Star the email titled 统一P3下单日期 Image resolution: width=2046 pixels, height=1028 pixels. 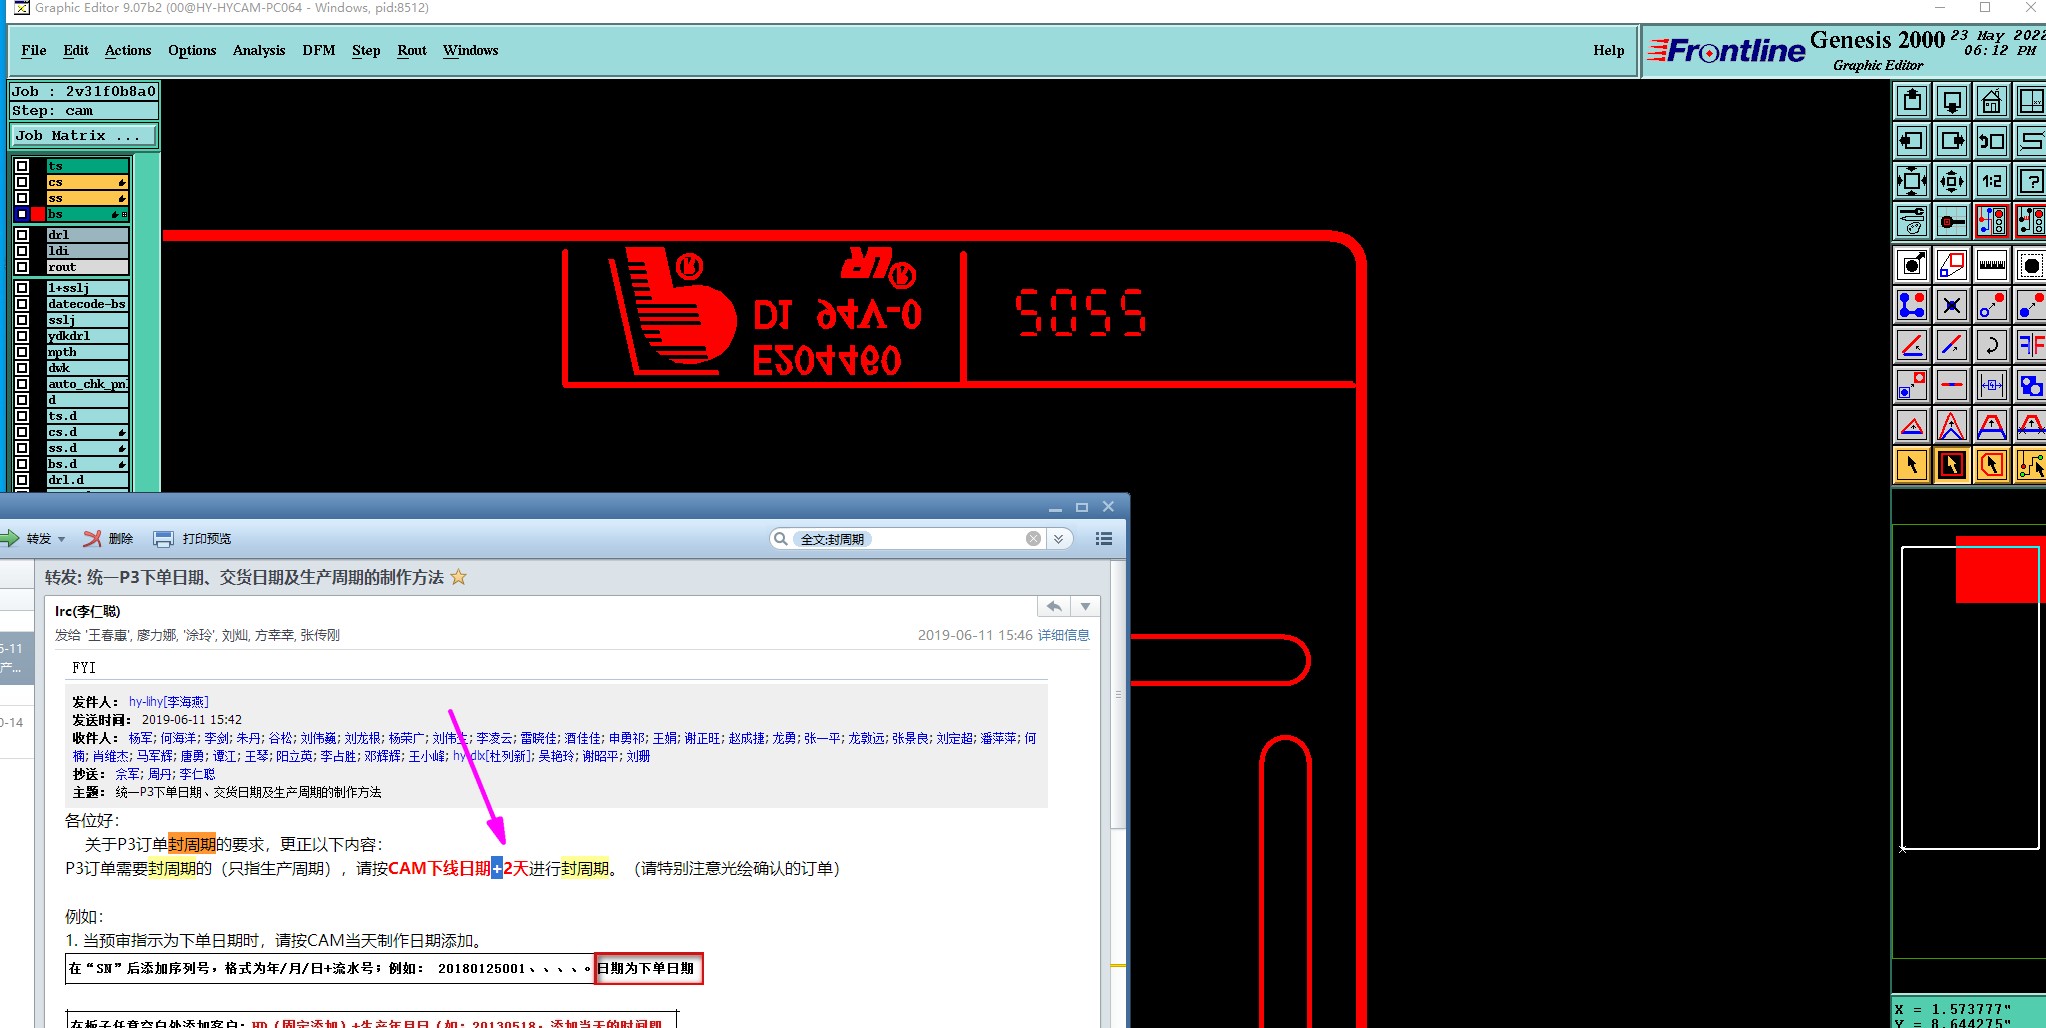point(458,577)
